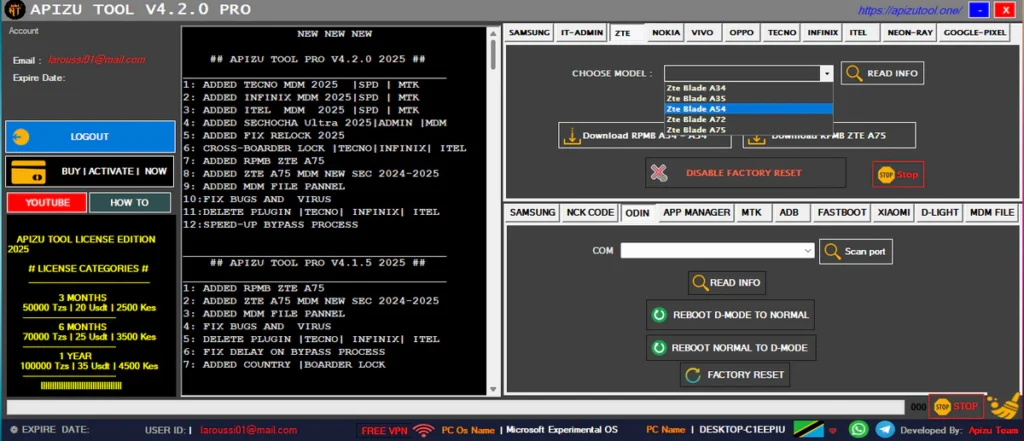Click the gear icon beside EXPIRE DATE

click(14, 430)
